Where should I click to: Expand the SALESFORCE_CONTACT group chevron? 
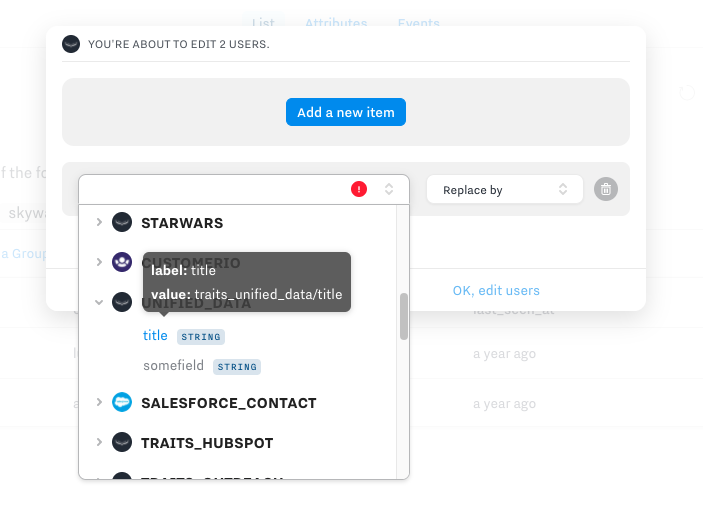pyautogui.click(x=99, y=402)
